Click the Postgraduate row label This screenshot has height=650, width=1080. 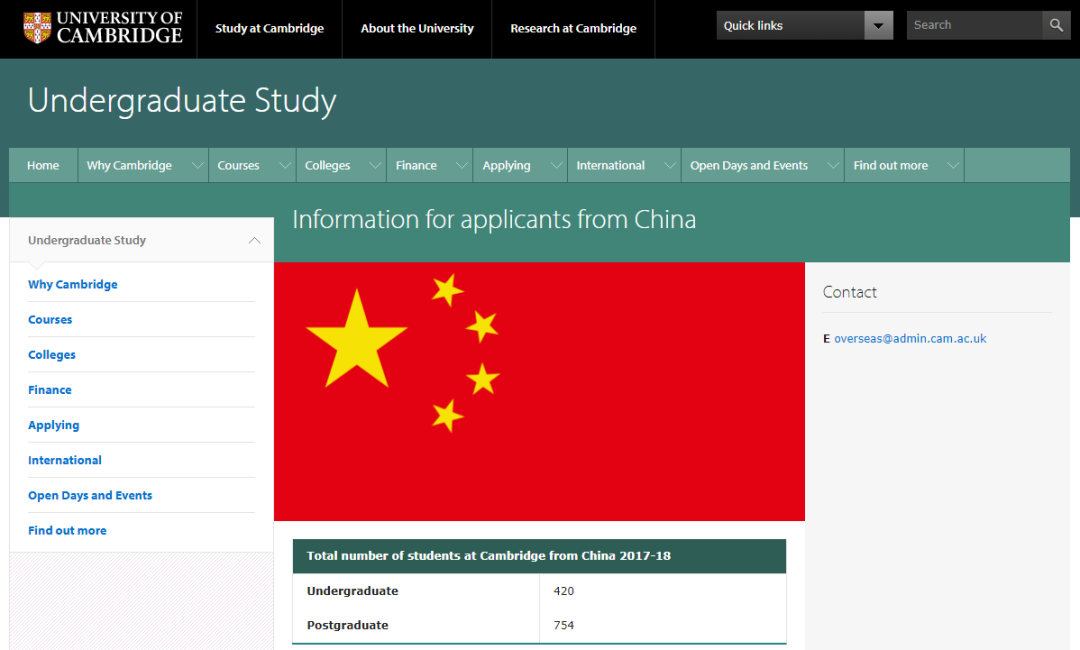[348, 625]
